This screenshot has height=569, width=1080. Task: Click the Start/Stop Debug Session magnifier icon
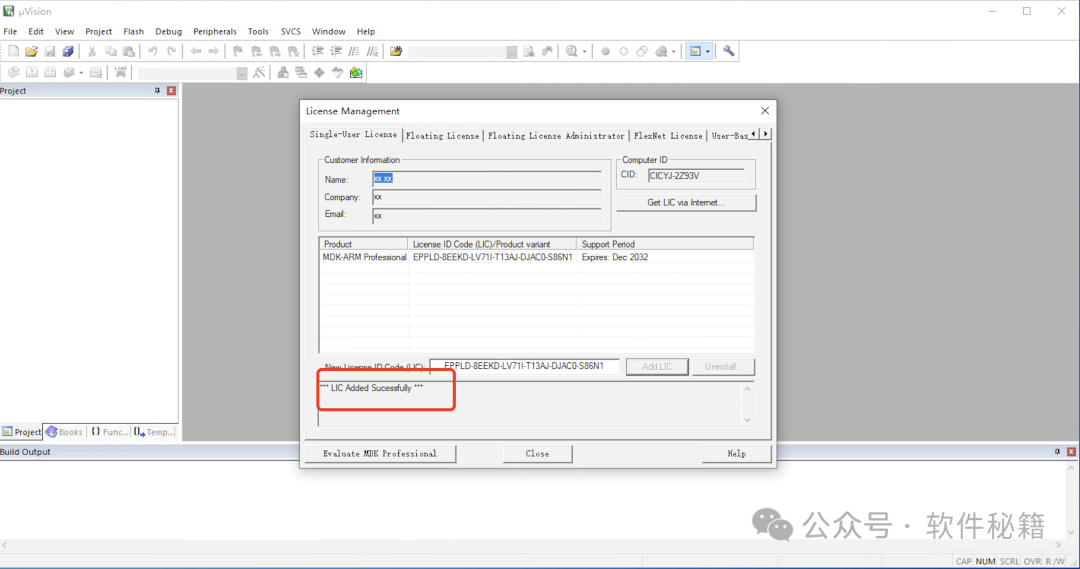click(572, 52)
